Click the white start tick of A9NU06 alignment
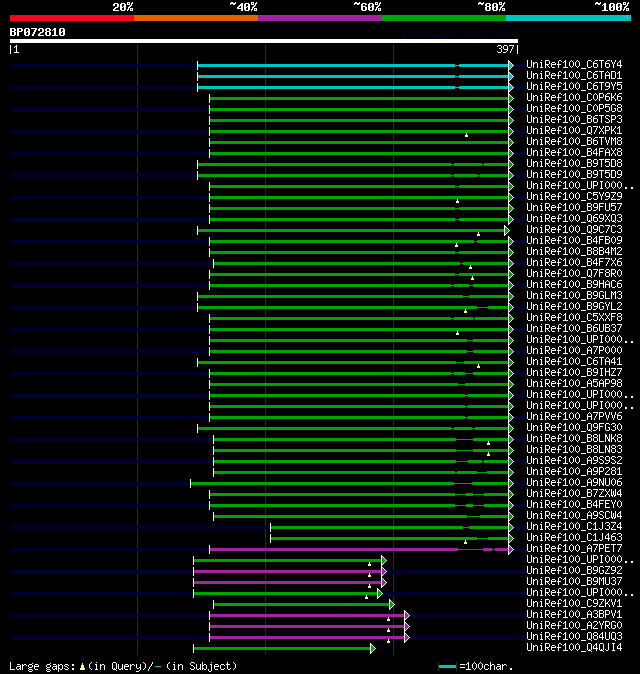This screenshot has height=674, width=640. point(191,484)
